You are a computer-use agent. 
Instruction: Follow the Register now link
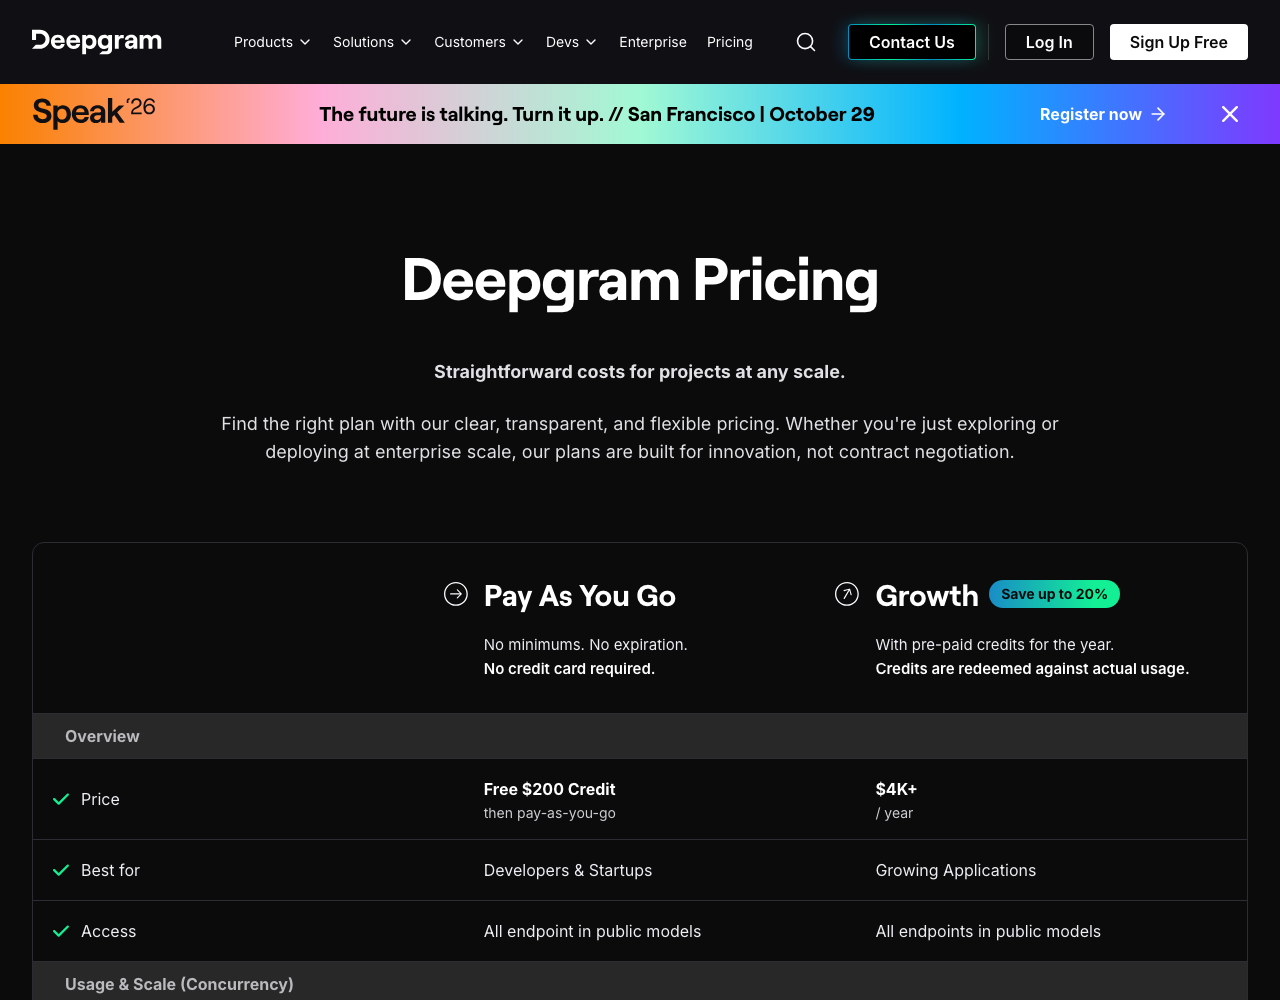(1103, 114)
